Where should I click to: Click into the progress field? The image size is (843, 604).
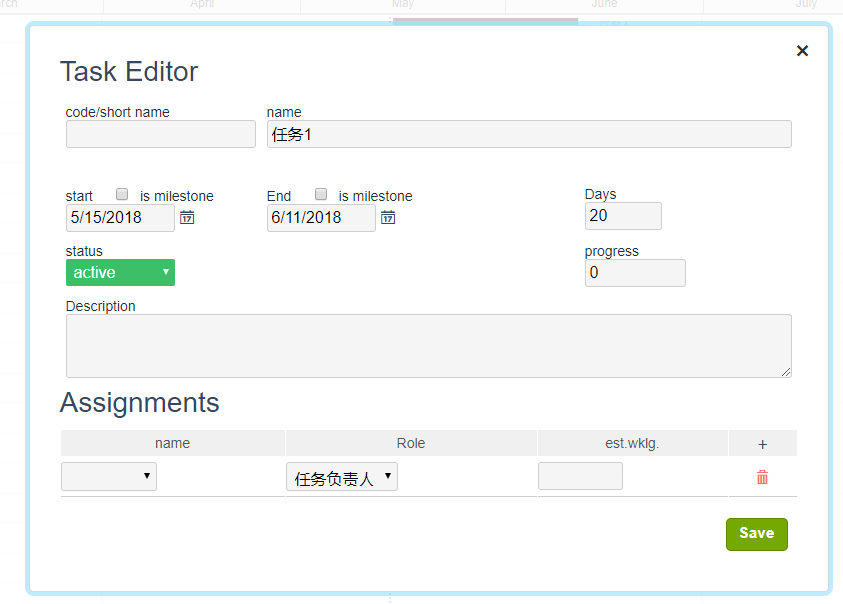(635, 273)
